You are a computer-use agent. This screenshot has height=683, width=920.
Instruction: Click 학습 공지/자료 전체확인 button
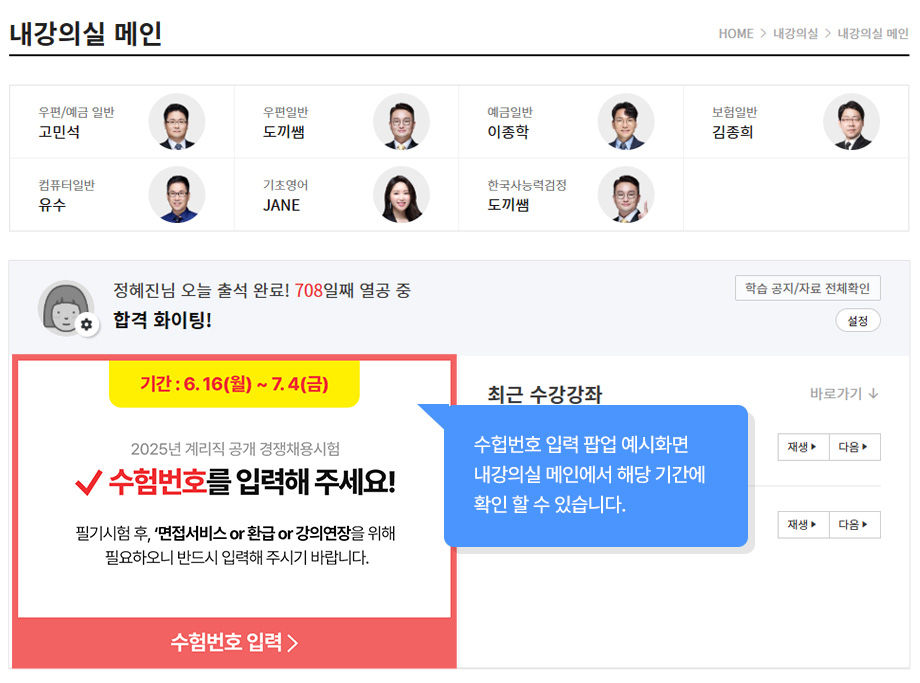coord(808,289)
